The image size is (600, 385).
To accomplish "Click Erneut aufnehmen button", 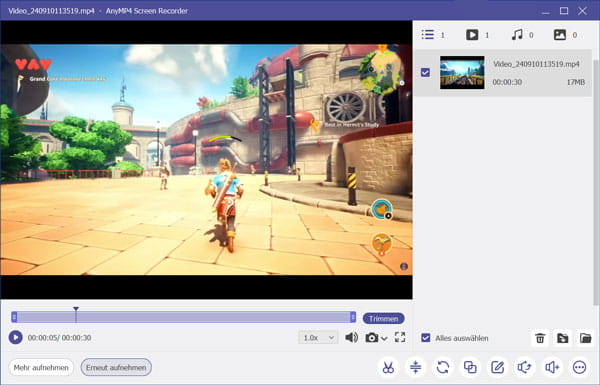I will pyautogui.click(x=116, y=367).
